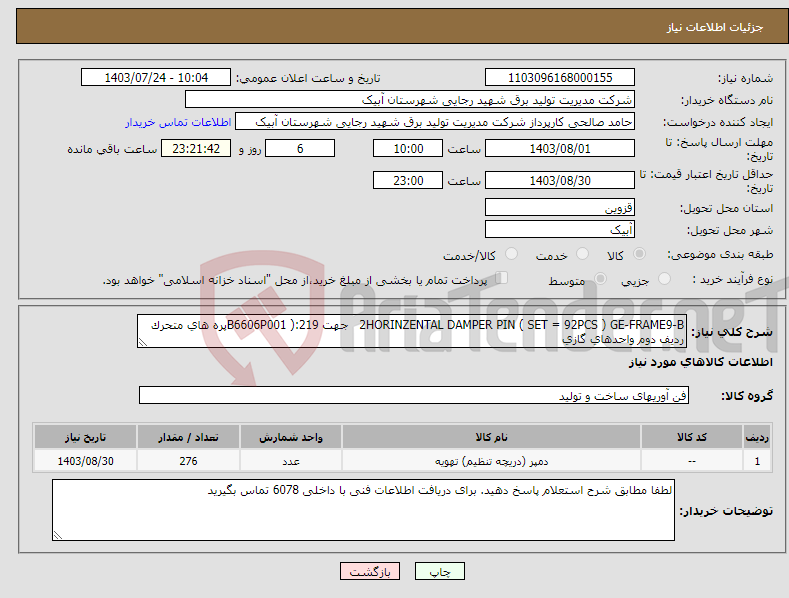The width and height of the screenshot is (789, 598).
Task: Click the شرح کلی نیاز label
Action: 732,332
